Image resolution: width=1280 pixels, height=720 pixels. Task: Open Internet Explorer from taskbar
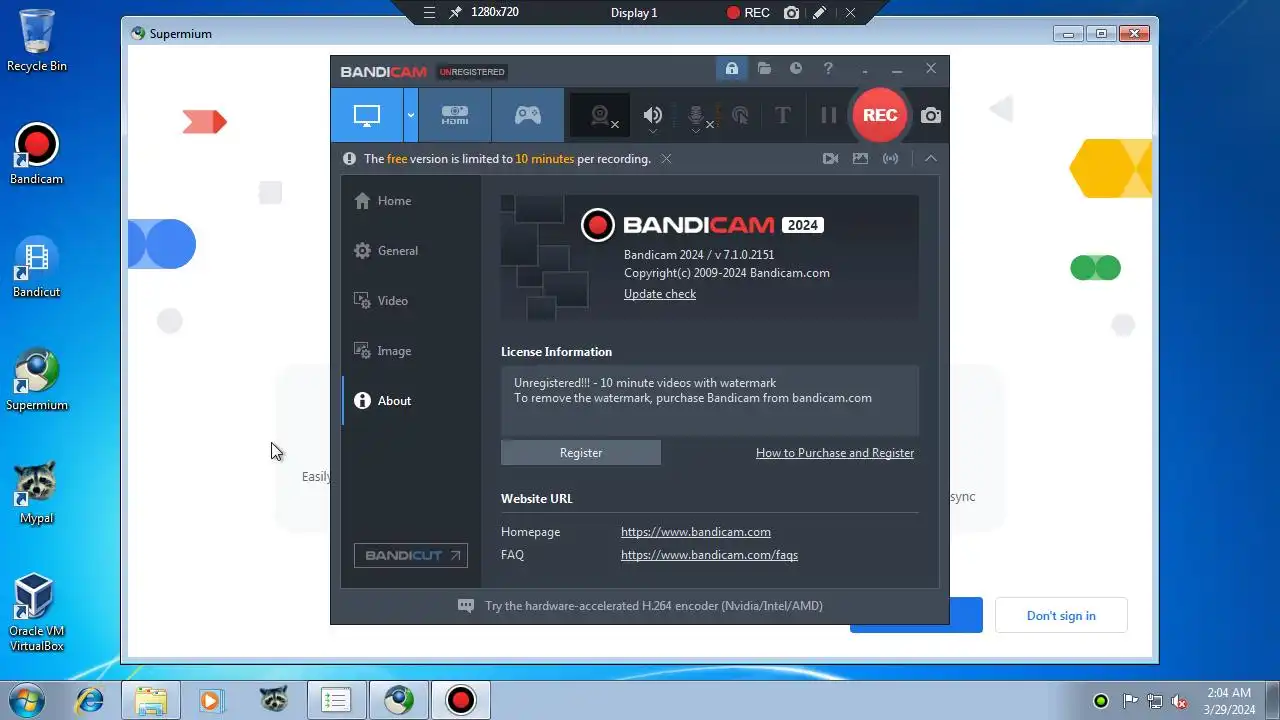tap(90, 700)
